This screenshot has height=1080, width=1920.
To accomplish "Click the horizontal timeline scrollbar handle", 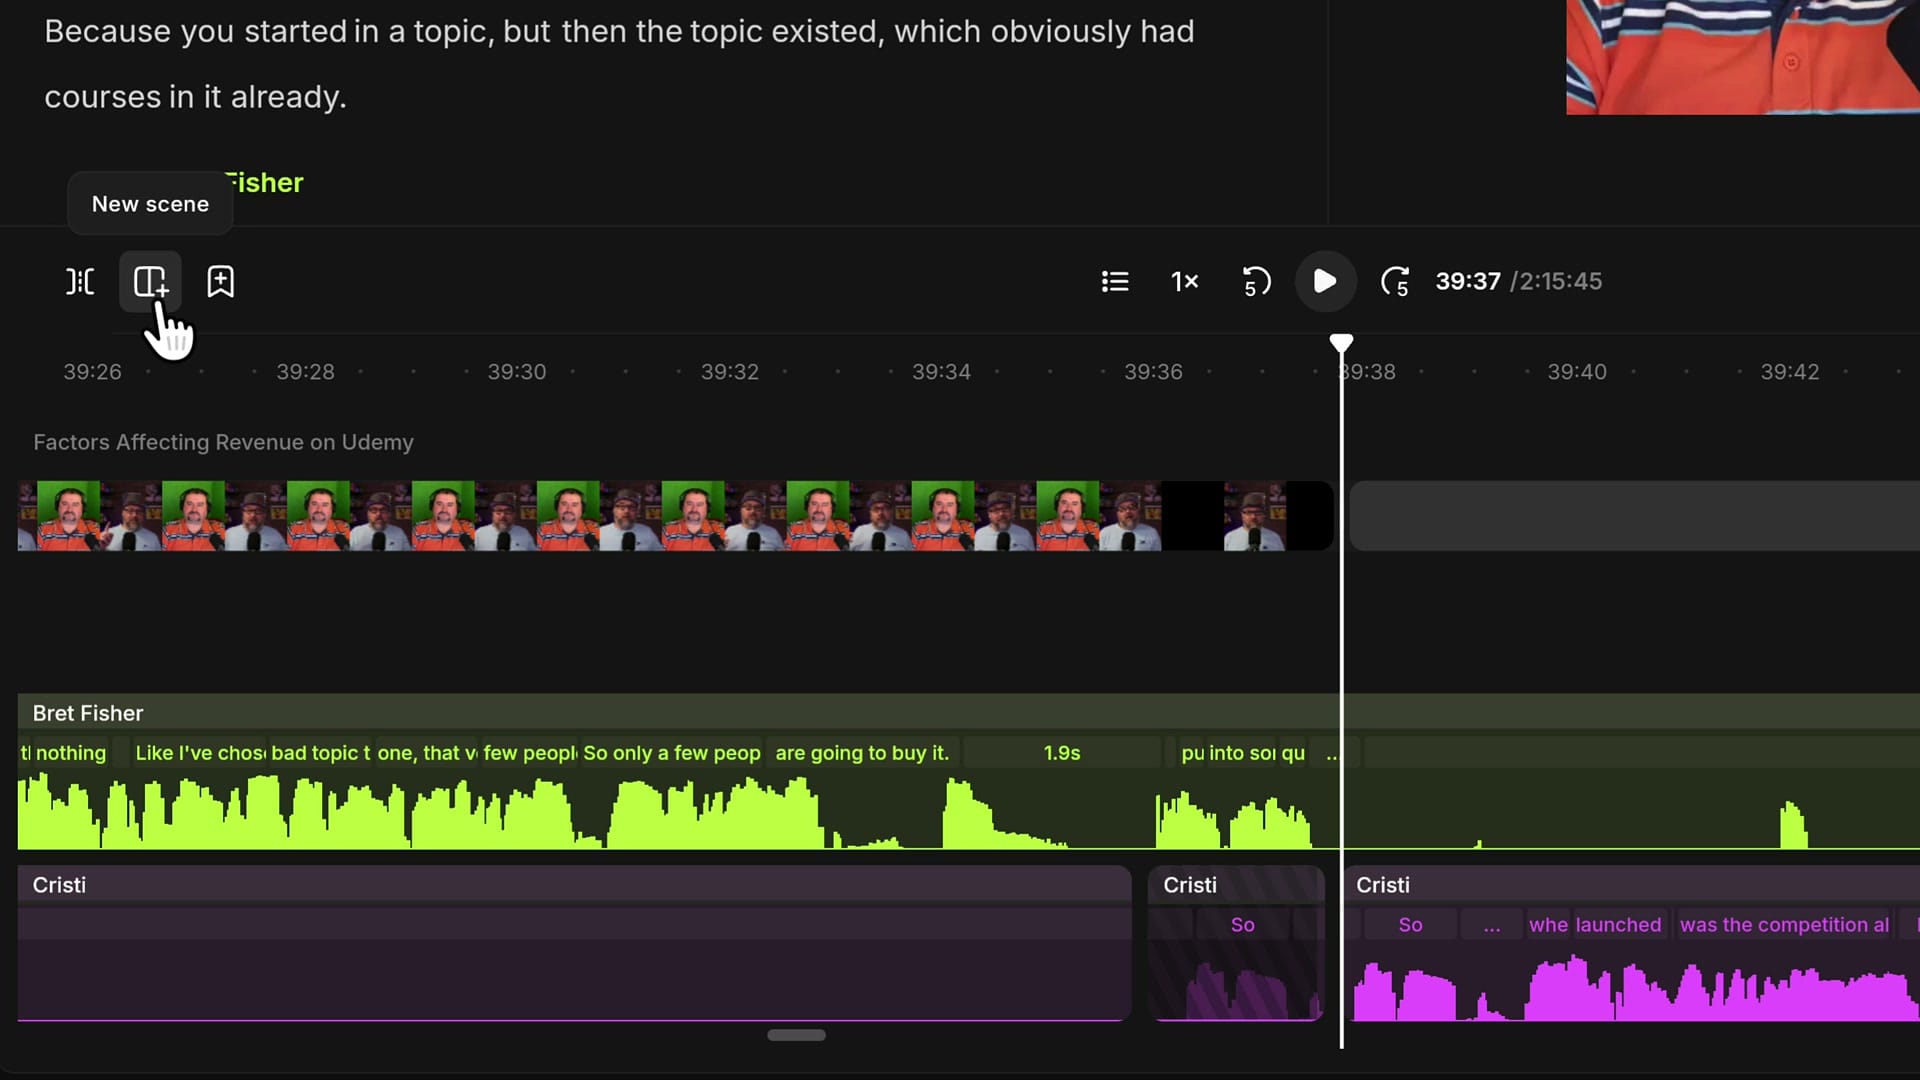I will click(796, 1035).
